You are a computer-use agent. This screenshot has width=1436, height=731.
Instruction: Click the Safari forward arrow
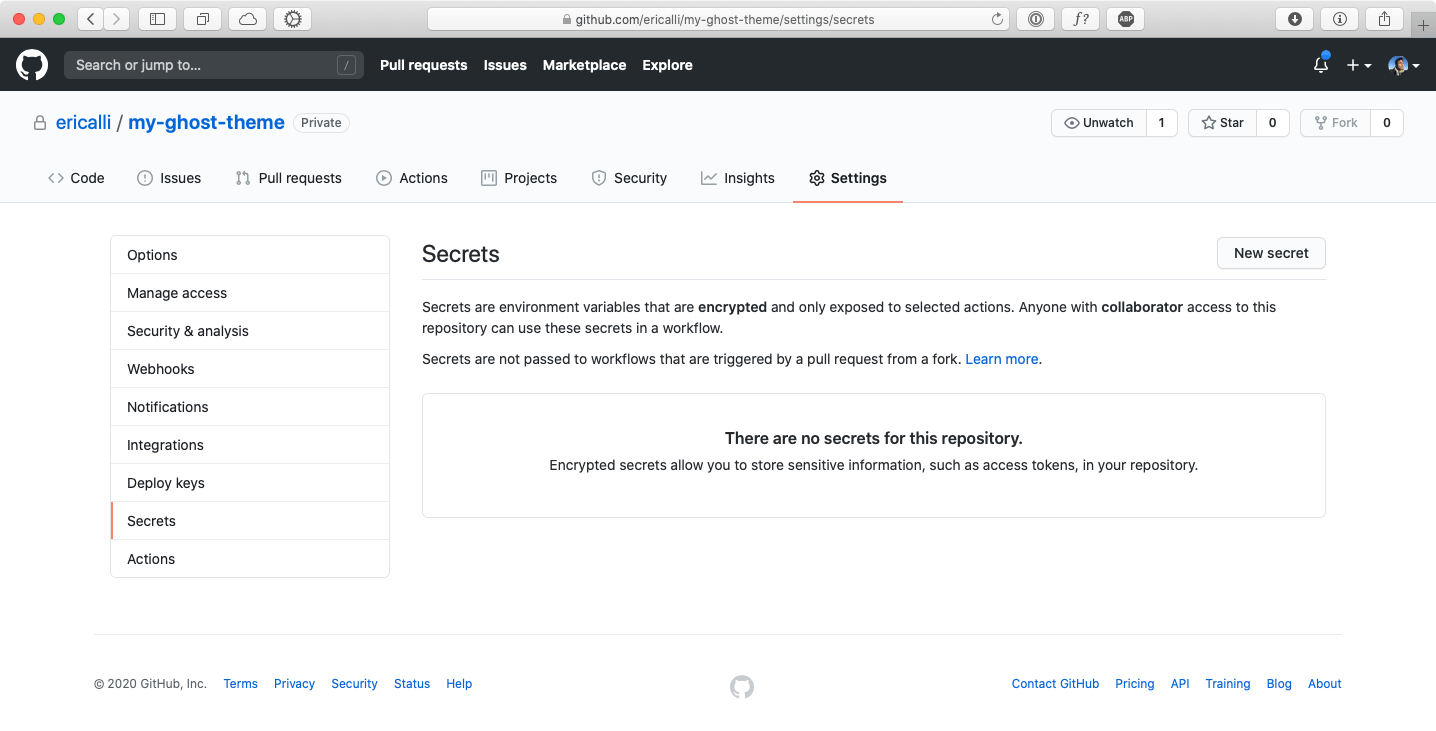coord(117,19)
